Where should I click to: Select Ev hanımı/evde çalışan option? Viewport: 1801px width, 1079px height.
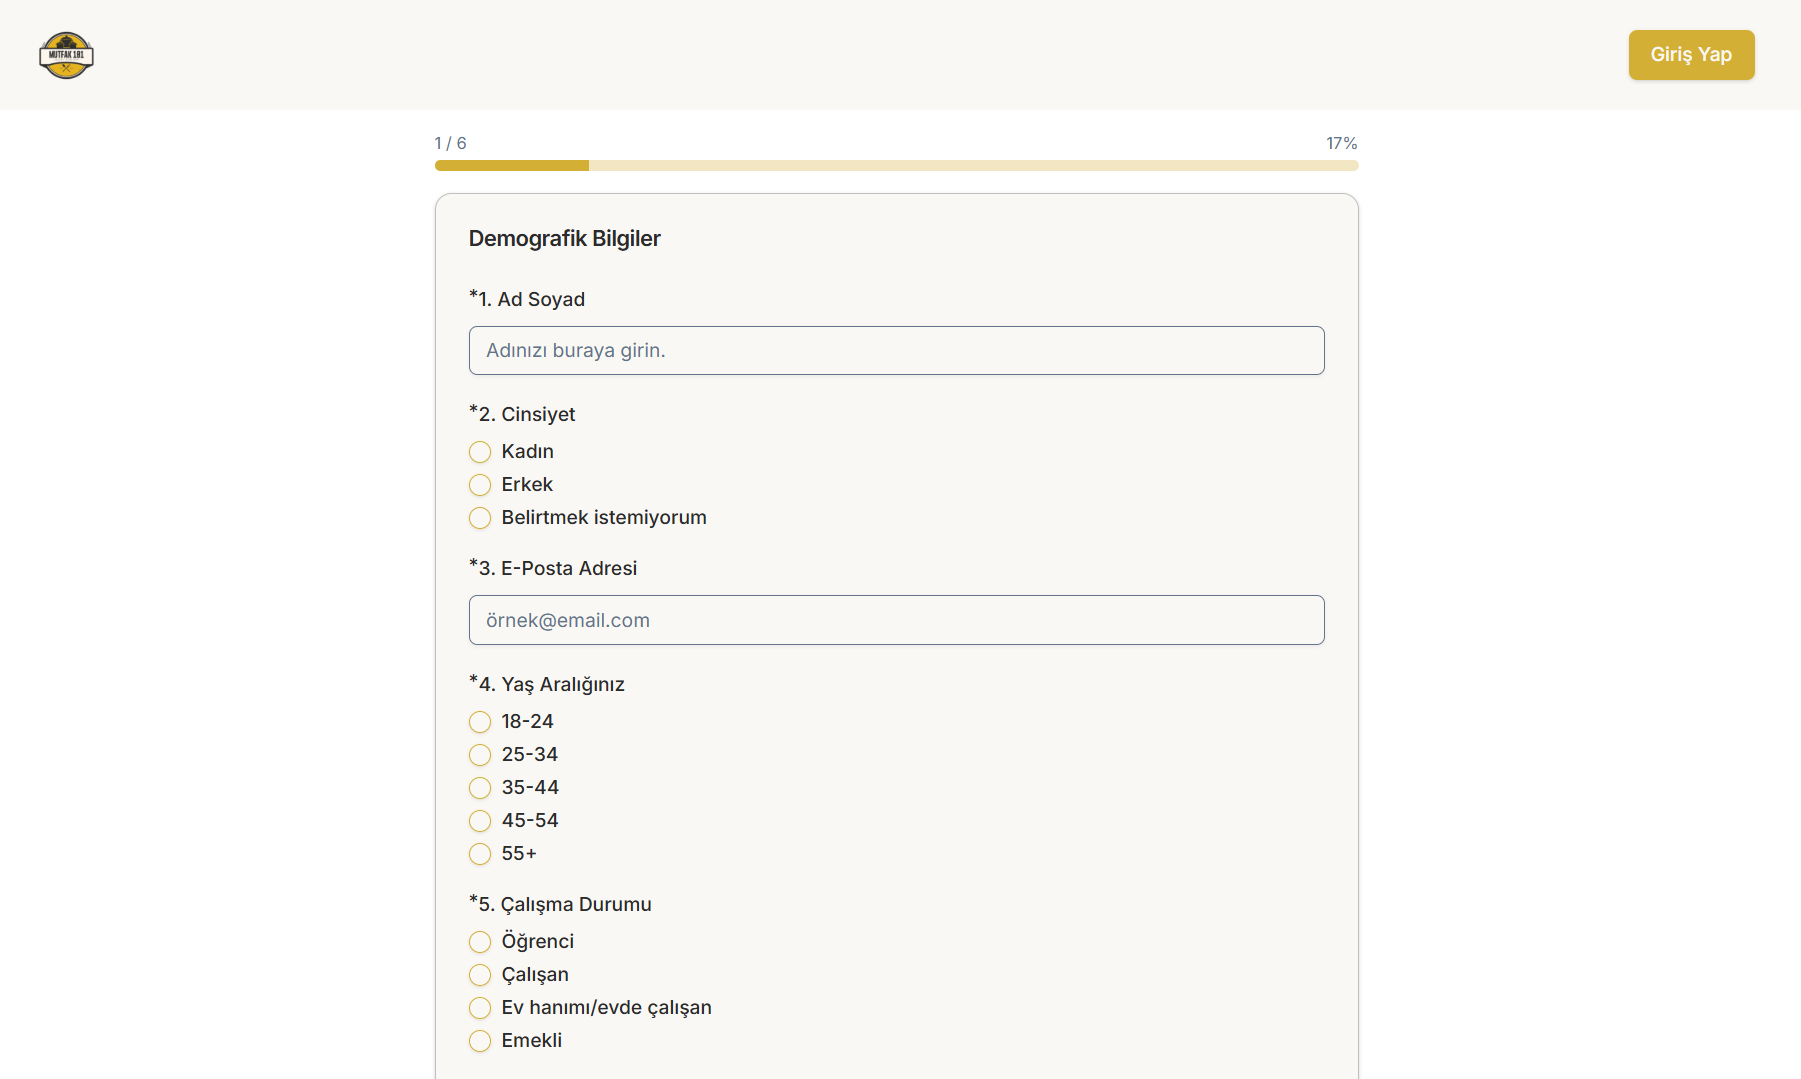point(480,1008)
